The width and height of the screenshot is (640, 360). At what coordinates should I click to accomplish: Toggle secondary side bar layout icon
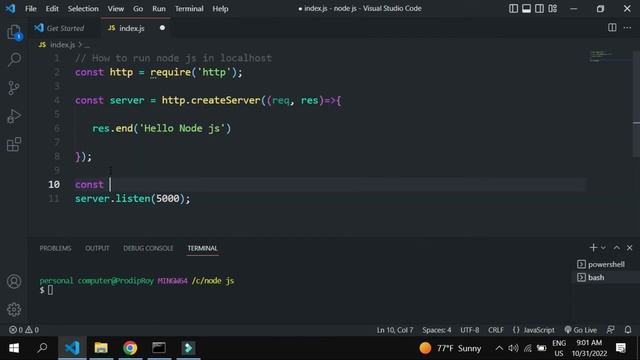coord(540,8)
